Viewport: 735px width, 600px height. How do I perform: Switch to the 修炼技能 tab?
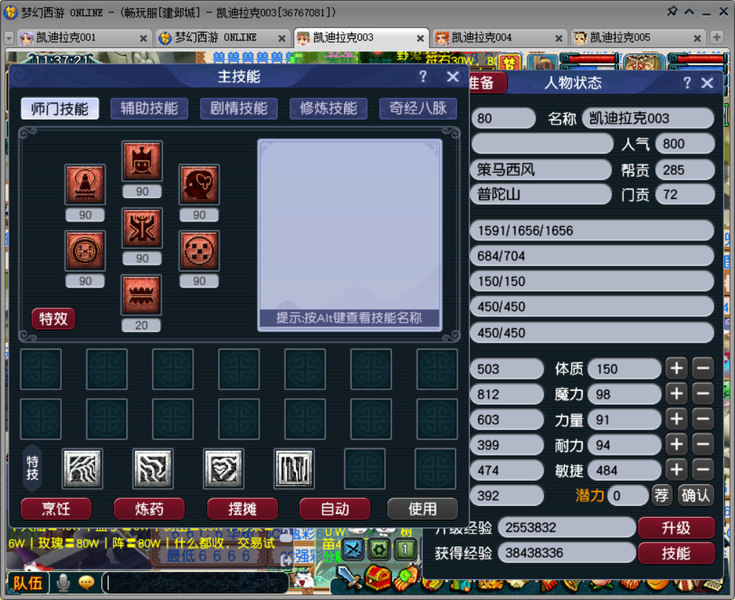tap(328, 109)
